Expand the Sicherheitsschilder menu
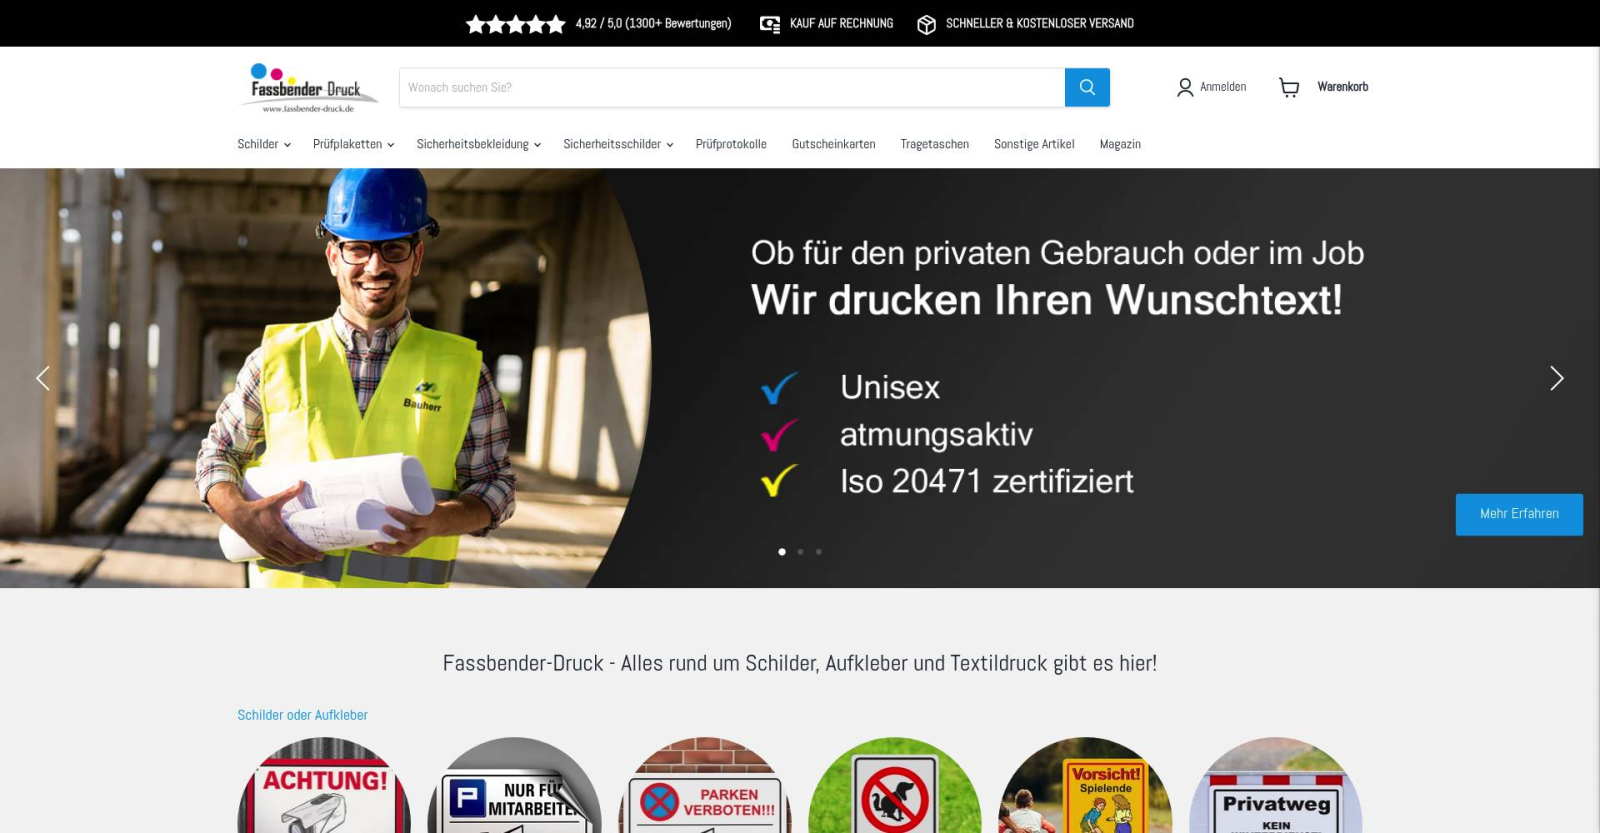1600x833 pixels. coord(618,144)
